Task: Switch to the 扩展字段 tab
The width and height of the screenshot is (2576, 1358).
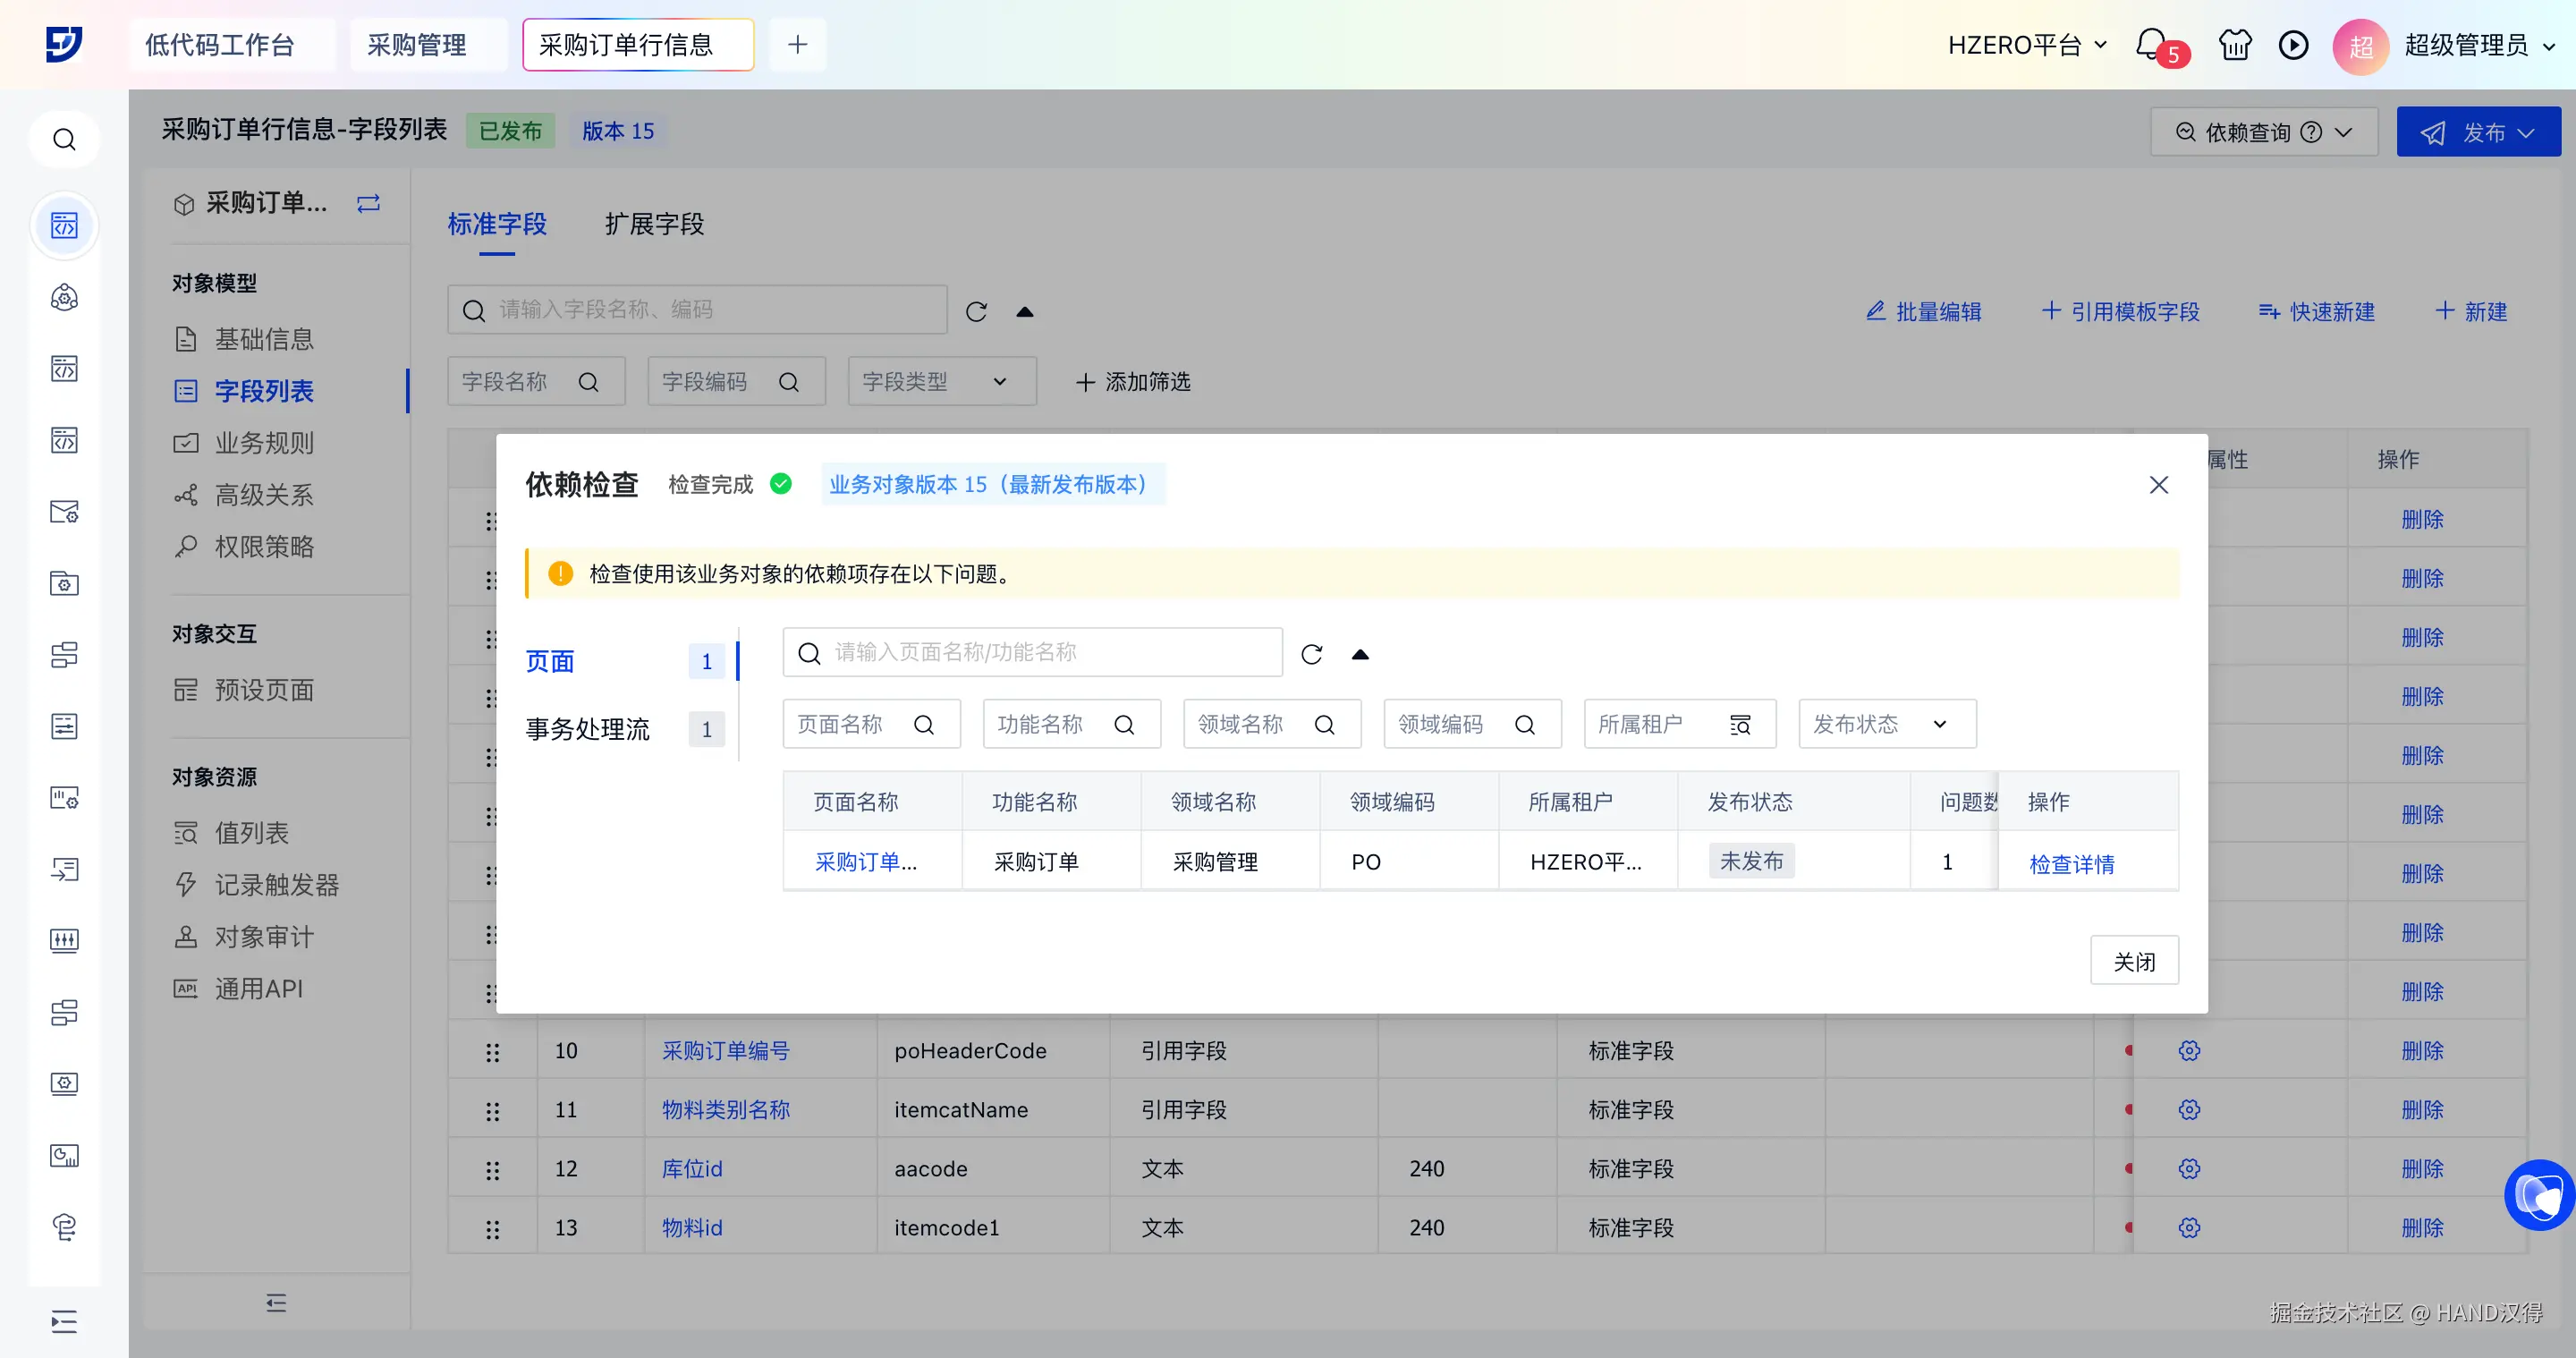Action: pos(654,224)
